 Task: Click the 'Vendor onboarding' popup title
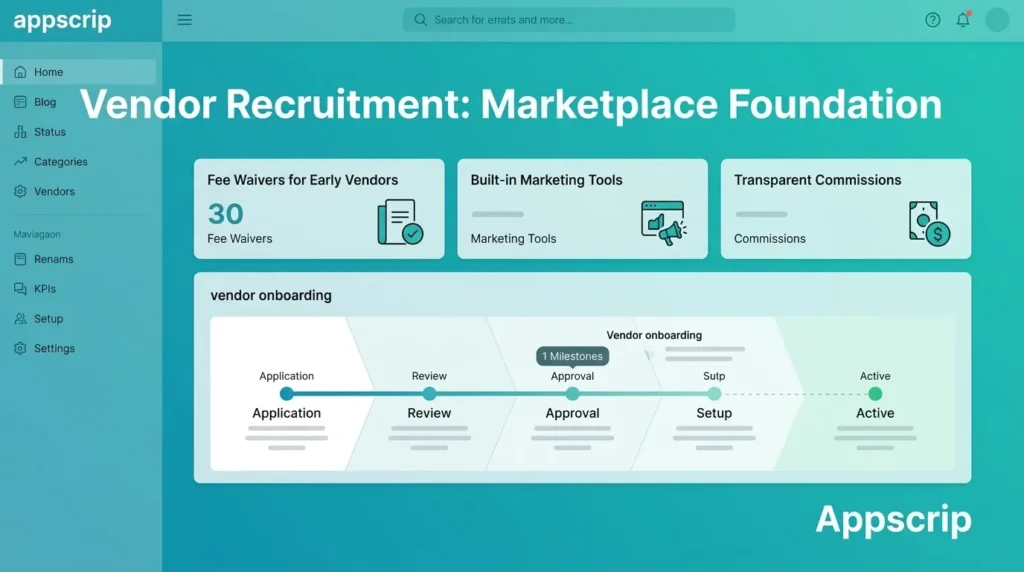[654, 335]
